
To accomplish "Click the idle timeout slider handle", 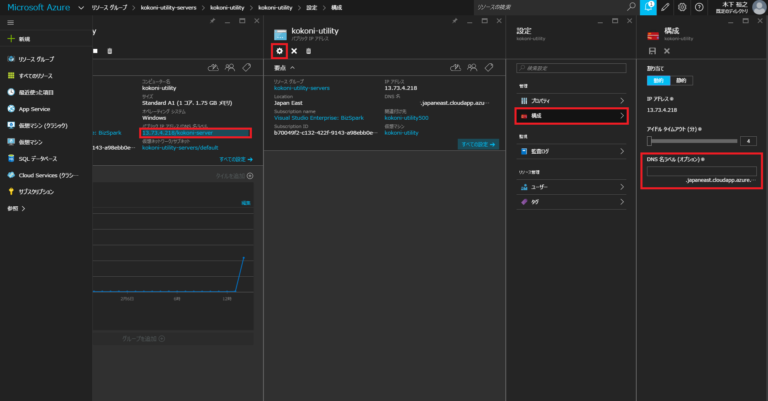I will click(x=649, y=141).
